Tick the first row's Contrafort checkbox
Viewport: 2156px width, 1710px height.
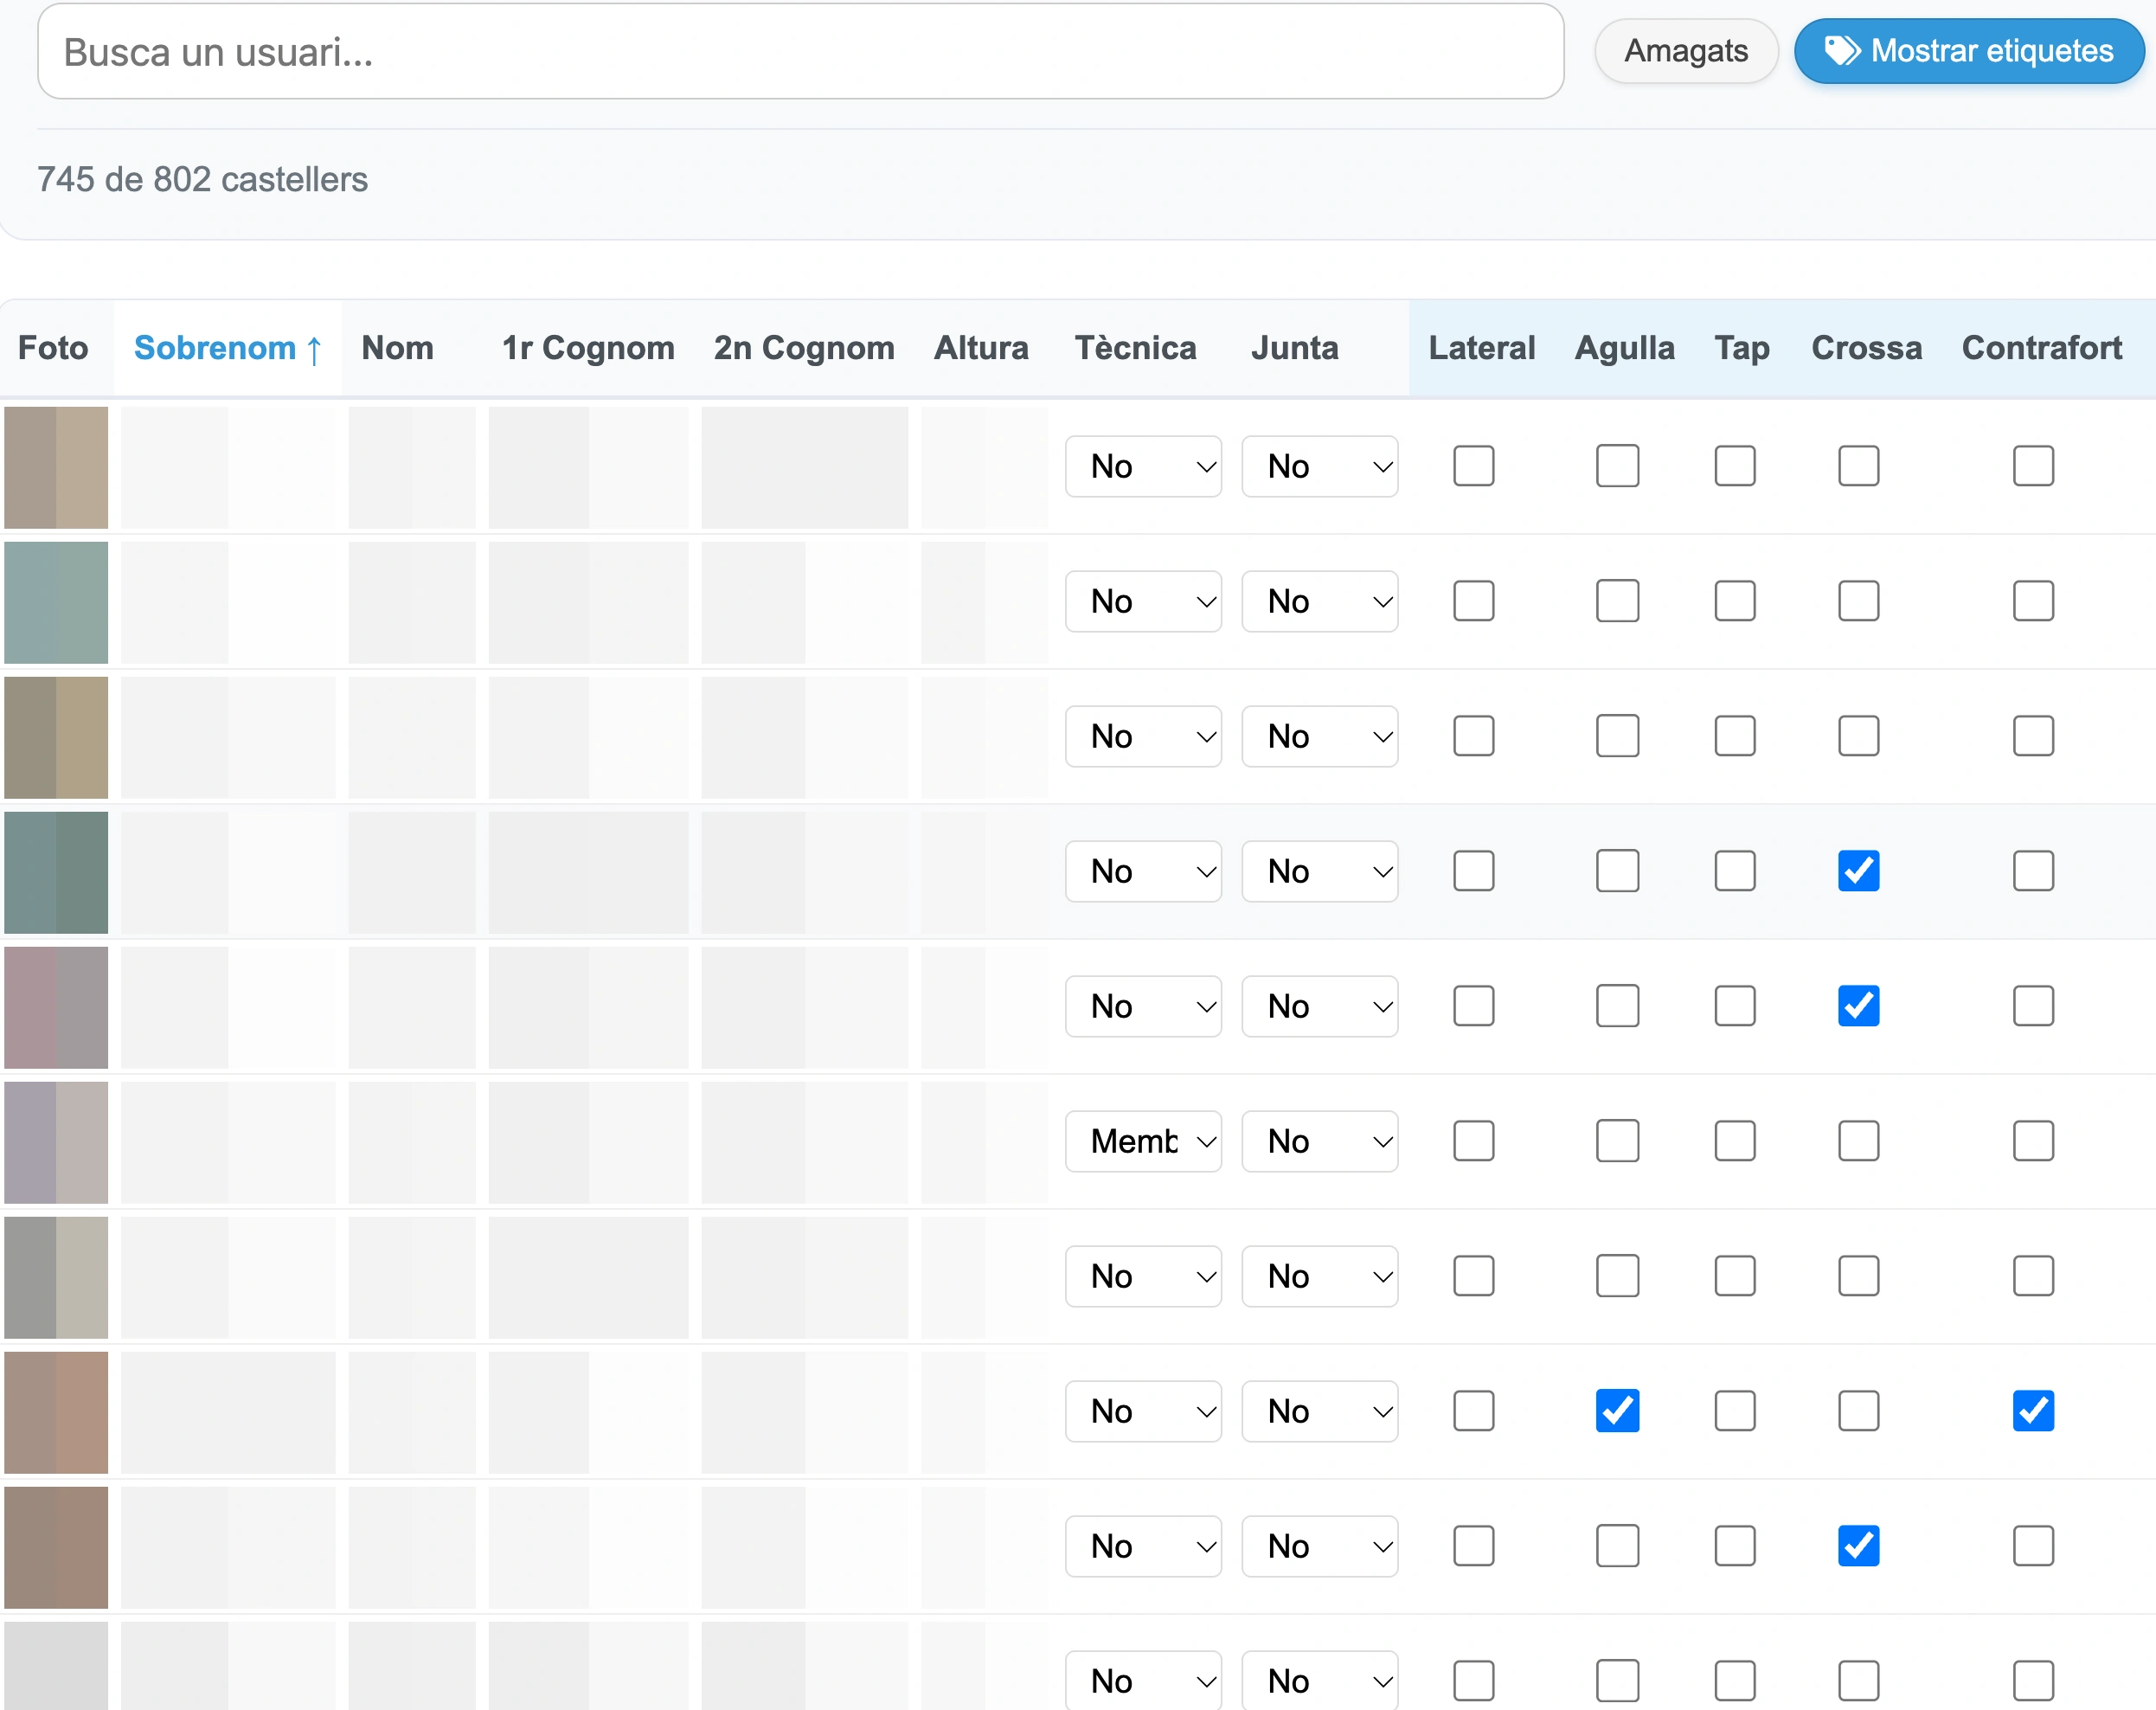click(x=2033, y=466)
